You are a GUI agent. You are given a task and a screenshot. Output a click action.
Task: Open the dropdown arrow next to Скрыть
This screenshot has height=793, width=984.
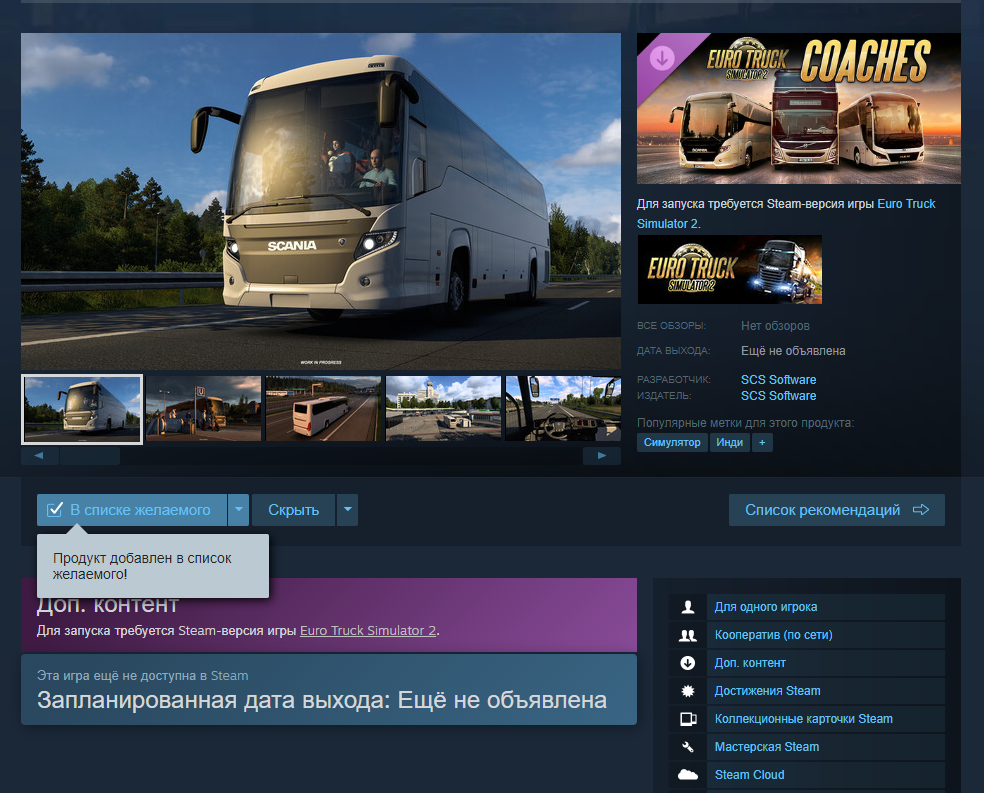click(x=348, y=509)
